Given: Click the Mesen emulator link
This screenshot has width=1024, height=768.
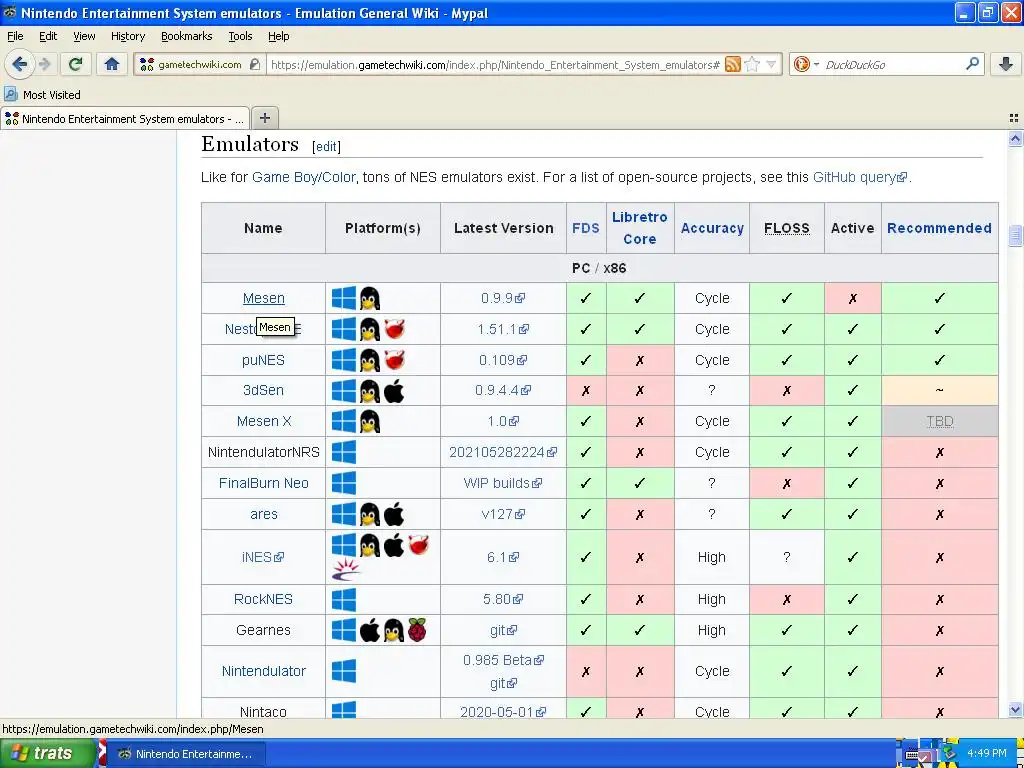Looking at the screenshot, I should (264, 298).
